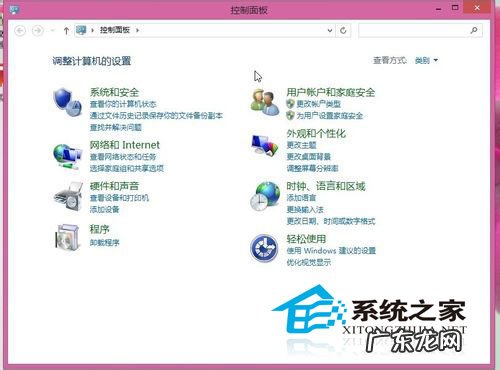Open the System and Security shield icon

click(68, 102)
